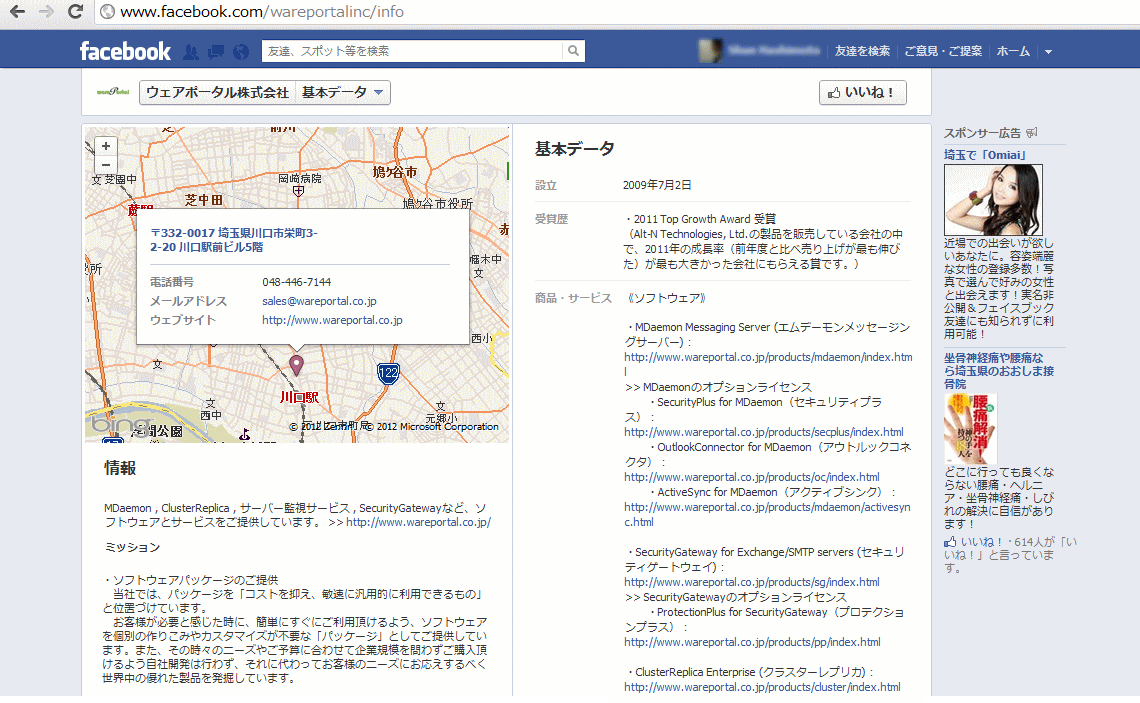The width and height of the screenshot is (1140, 703).
Task: Click the Omiai ad woman photo
Action: coord(993,199)
